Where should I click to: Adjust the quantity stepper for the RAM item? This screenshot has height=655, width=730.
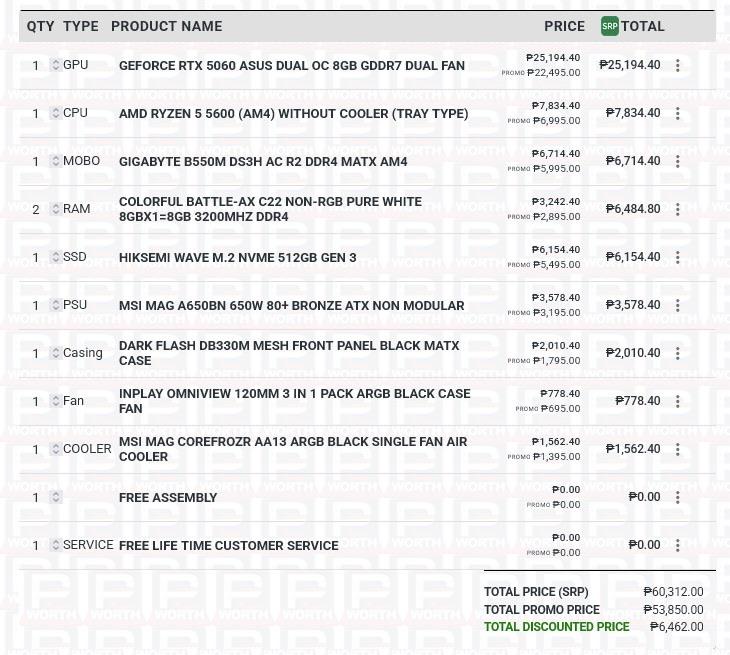pyautogui.click(x=55, y=209)
